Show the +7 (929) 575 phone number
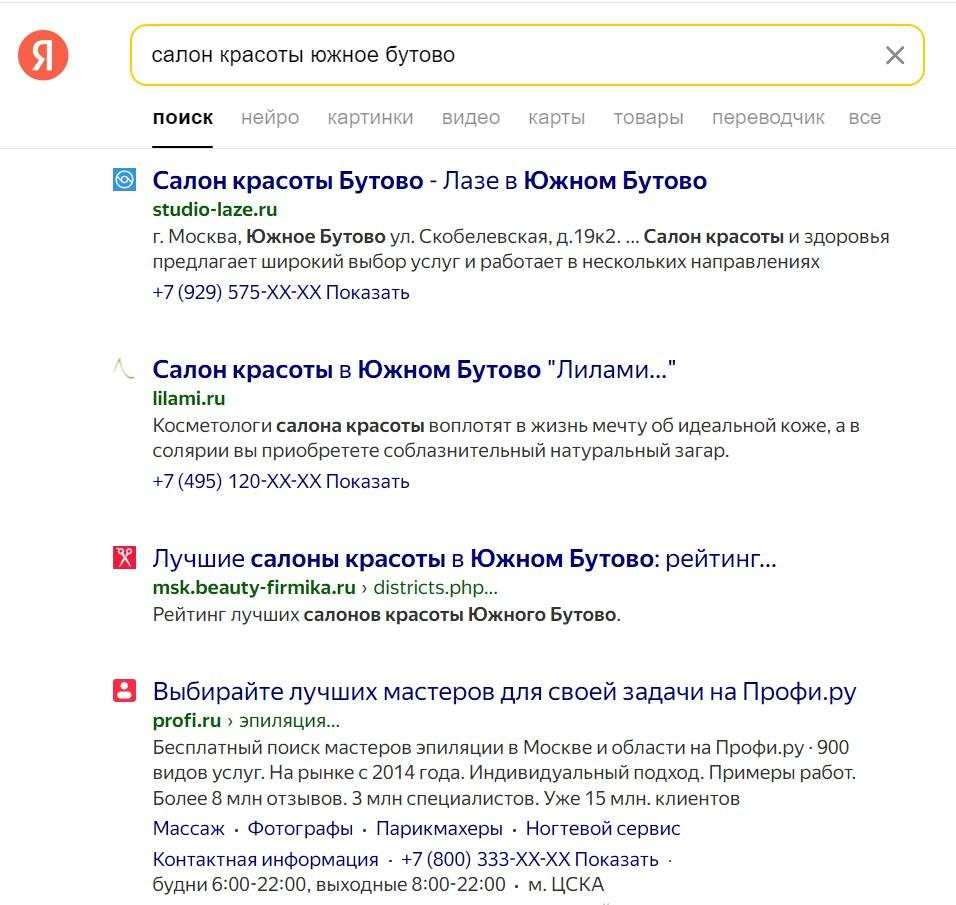The height and width of the screenshot is (905, 956). click(x=280, y=292)
